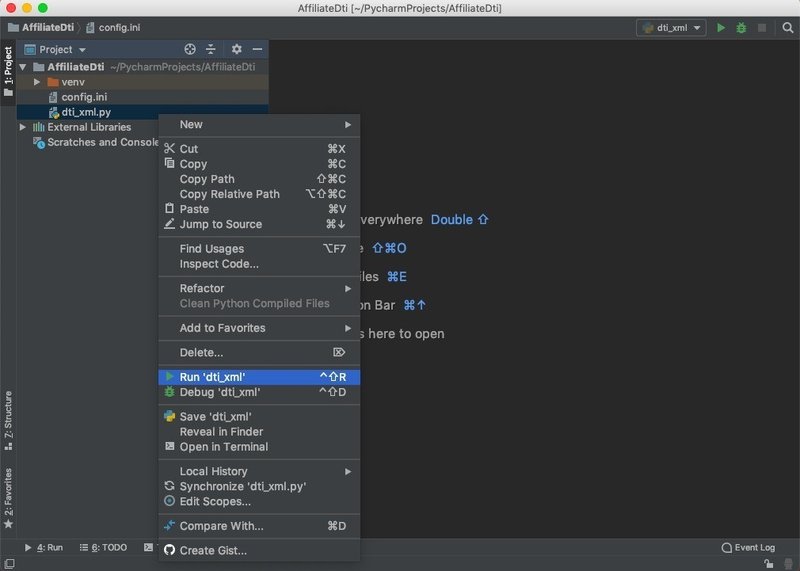Click Create Gist... entry
This screenshot has height=571, width=800.
click(259, 551)
